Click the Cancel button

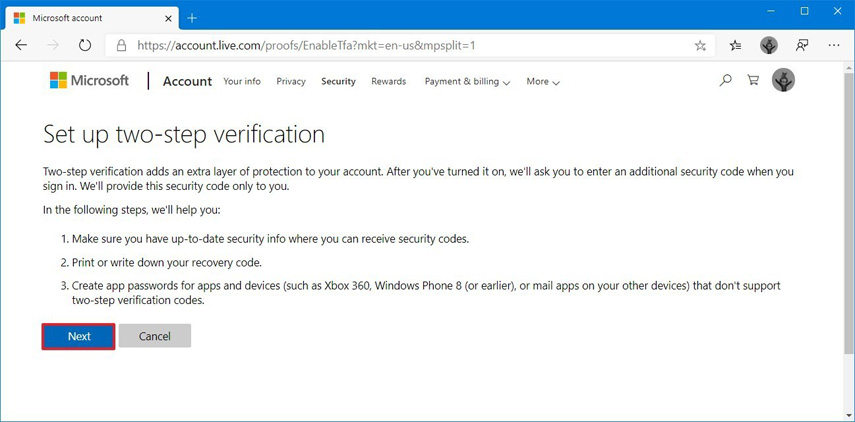click(x=155, y=336)
